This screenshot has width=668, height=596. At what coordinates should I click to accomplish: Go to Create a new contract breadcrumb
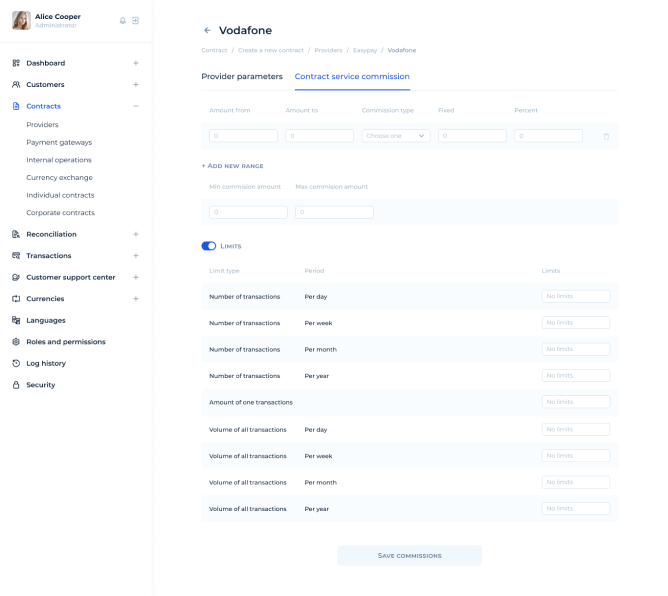pyautogui.click(x=271, y=50)
